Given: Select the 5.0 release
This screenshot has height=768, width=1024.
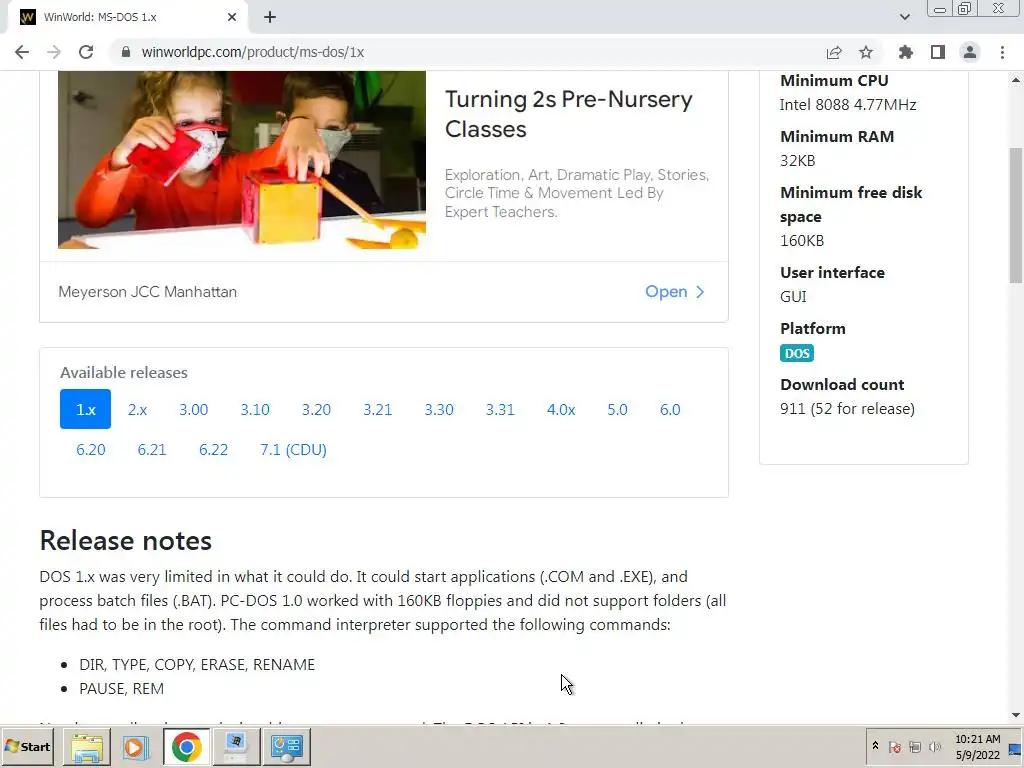Looking at the screenshot, I should pyautogui.click(x=617, y=409).
